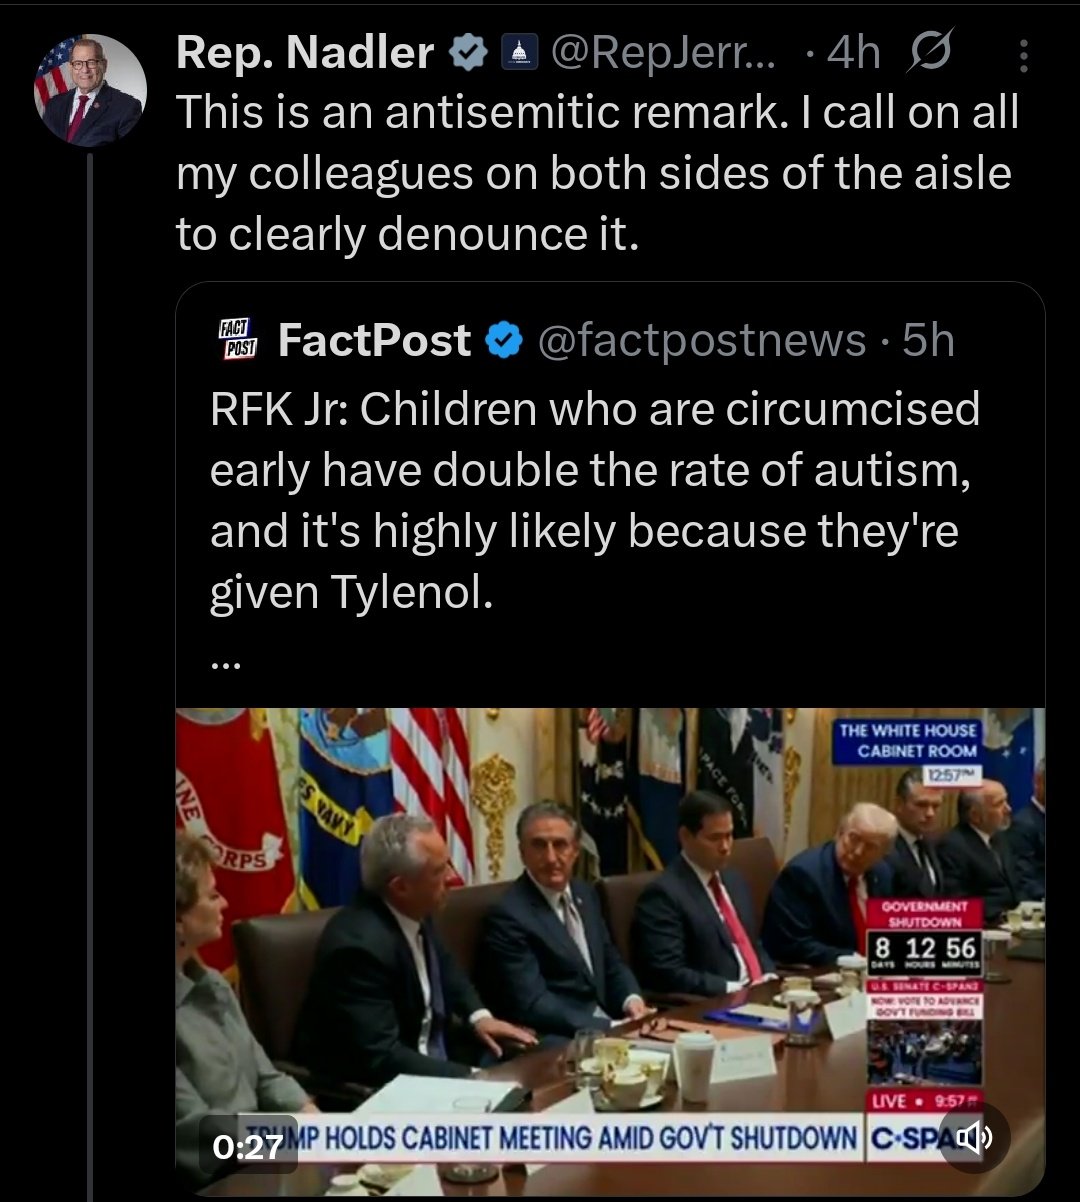Open the @RepJerr... account handle

click(661, 53)
